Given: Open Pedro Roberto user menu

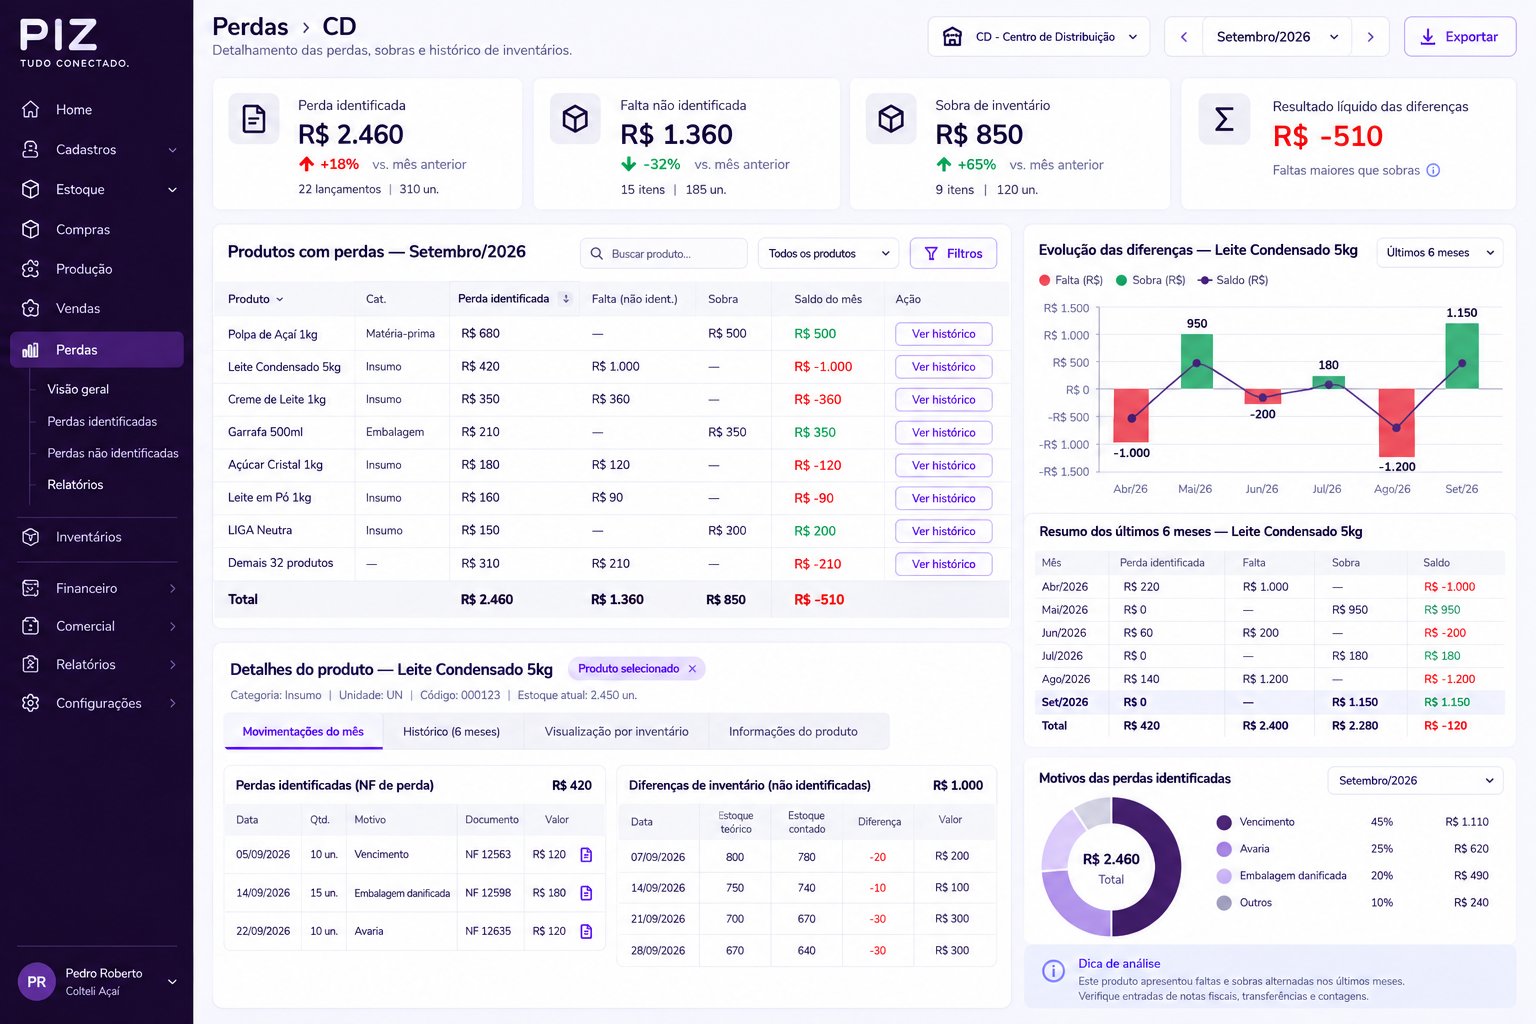Looking at the screenshot, I should 97,982.
